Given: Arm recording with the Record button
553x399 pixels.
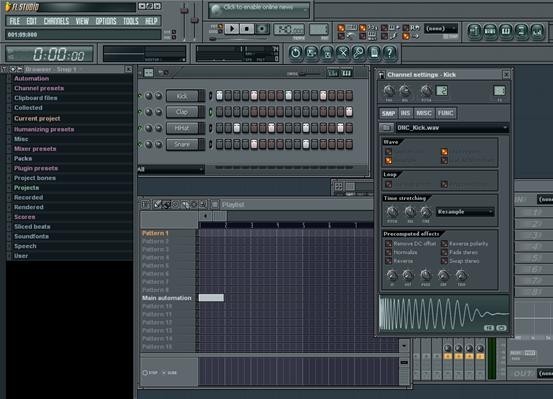Looking at the screenshot, I should 262,29.
